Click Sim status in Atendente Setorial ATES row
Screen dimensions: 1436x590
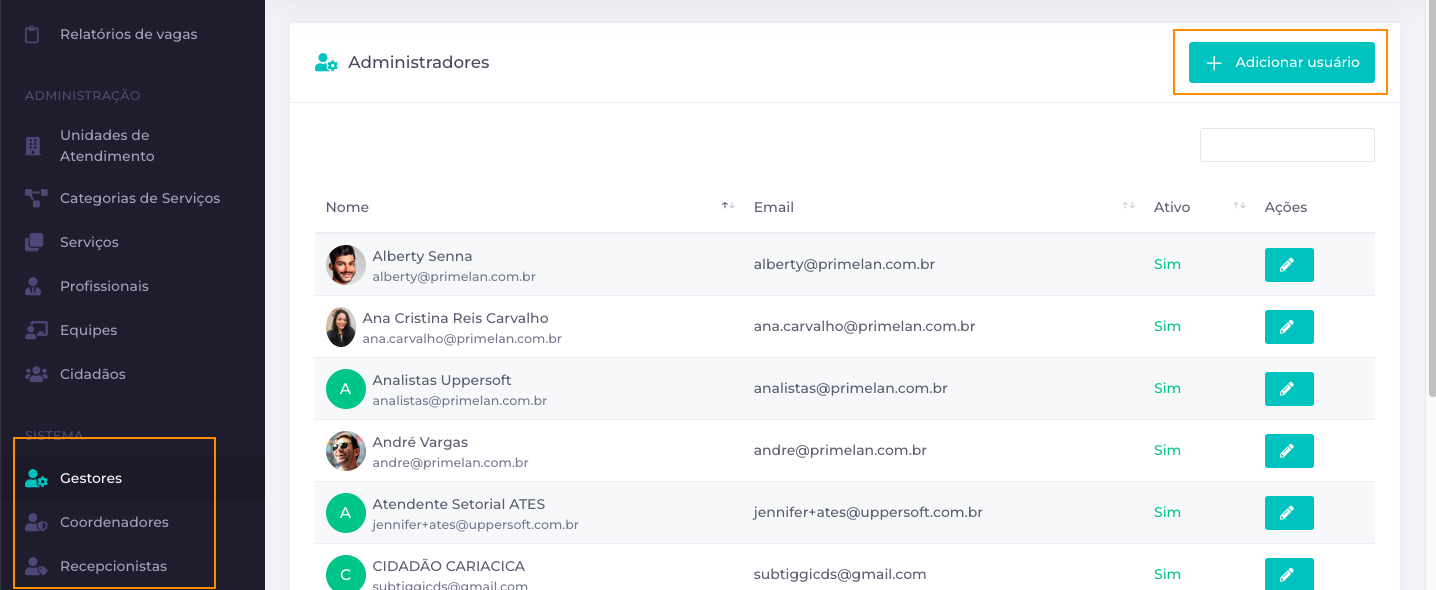(1167, 513)
